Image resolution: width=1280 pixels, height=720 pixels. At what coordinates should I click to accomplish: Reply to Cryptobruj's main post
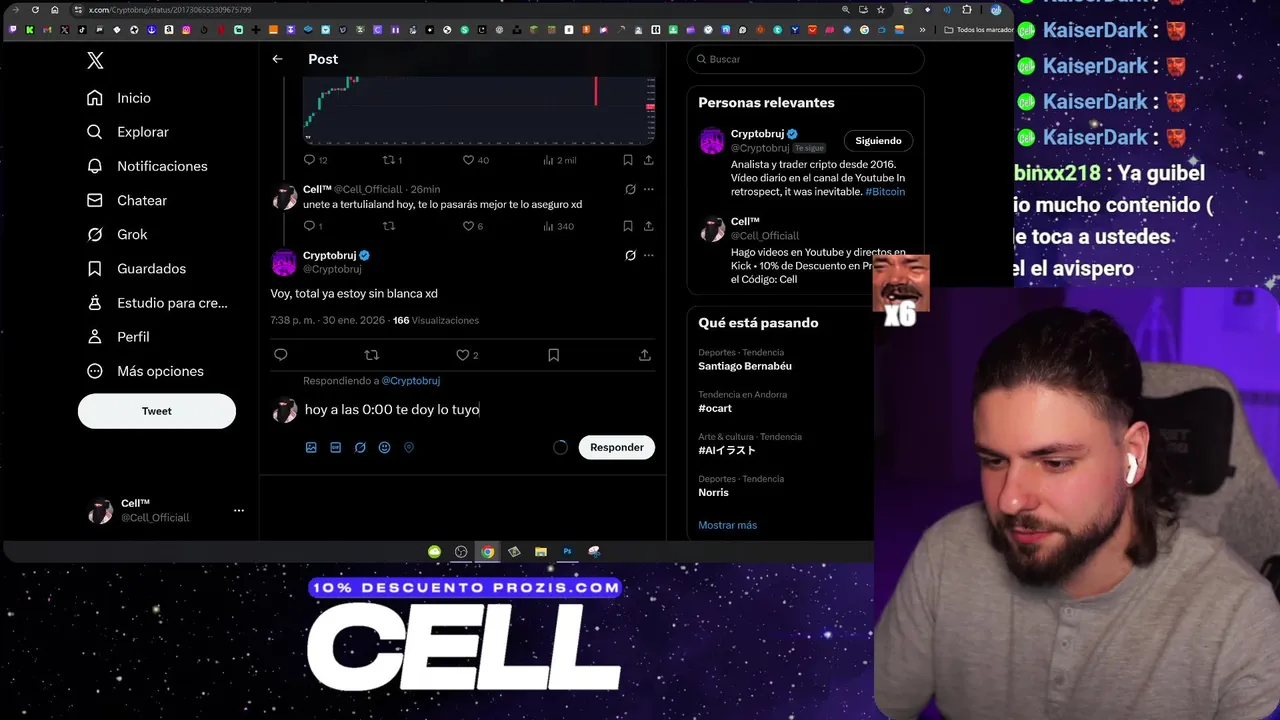280,355
